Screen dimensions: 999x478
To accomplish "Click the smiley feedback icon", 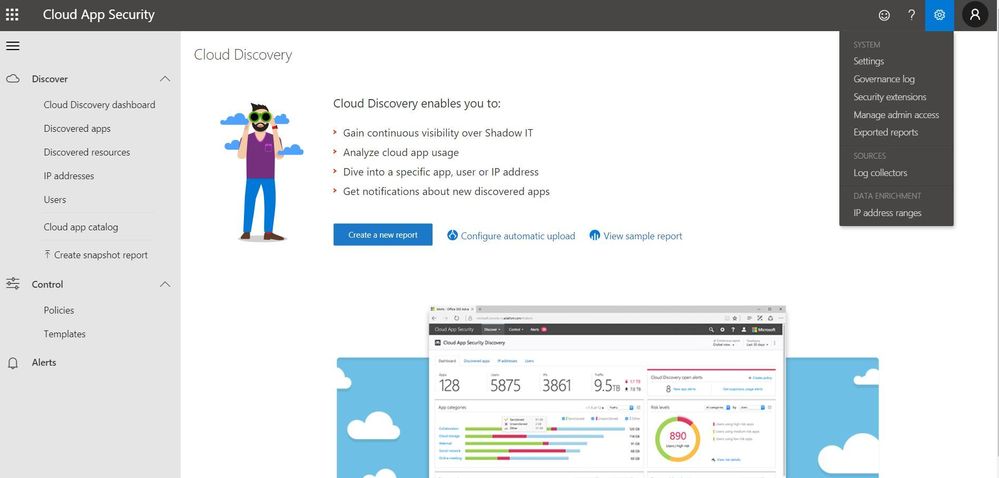I will tap(884, 15).
